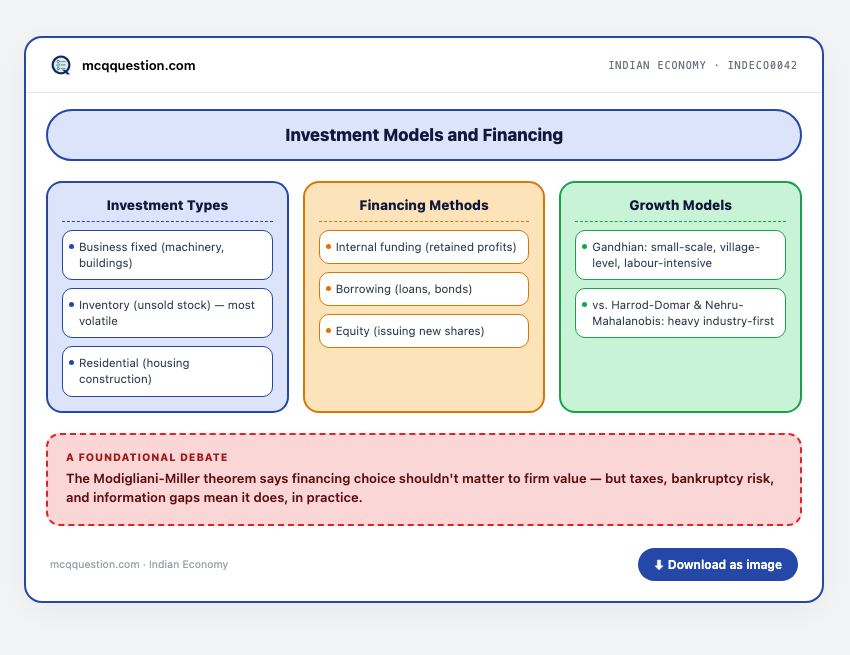
Task: Select the Business fixed machinery item
Action: pos(168,255)
